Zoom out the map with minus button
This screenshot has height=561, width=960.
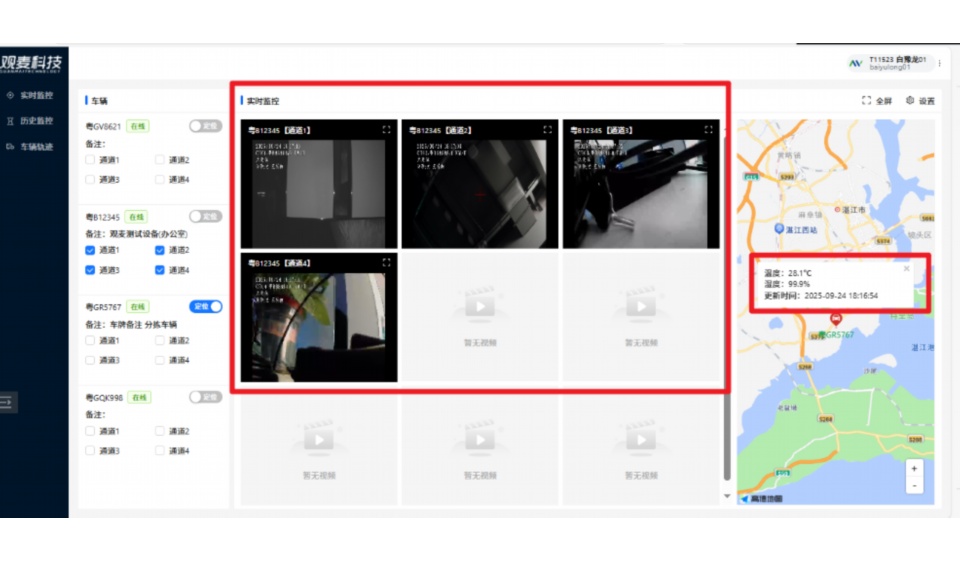(x=914, y=485)
